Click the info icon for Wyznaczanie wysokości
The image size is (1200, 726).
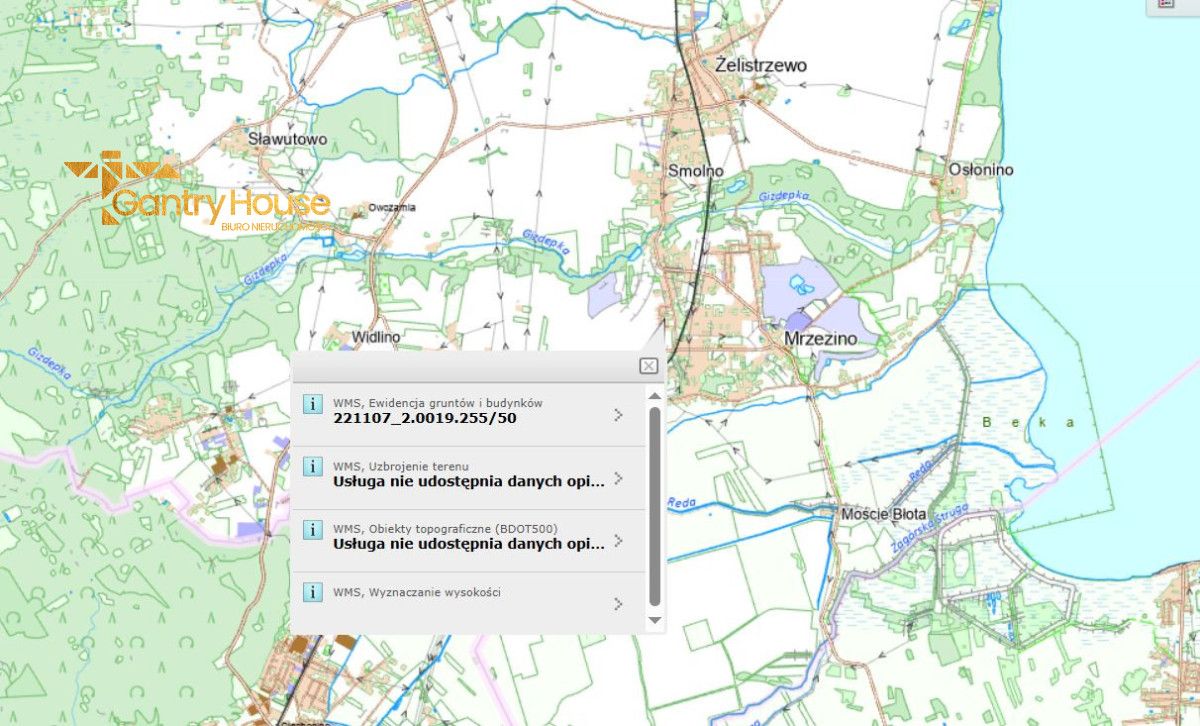(x=314, y=591)
